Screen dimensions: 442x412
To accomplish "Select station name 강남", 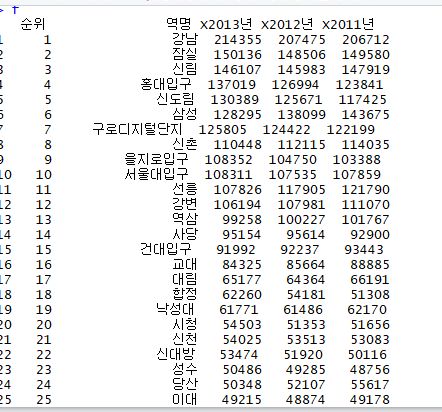I will tap(185, 39).
